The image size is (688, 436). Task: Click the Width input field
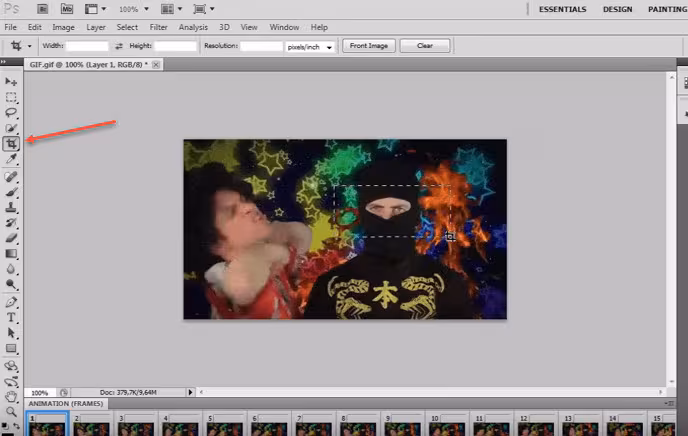point(87,46)
